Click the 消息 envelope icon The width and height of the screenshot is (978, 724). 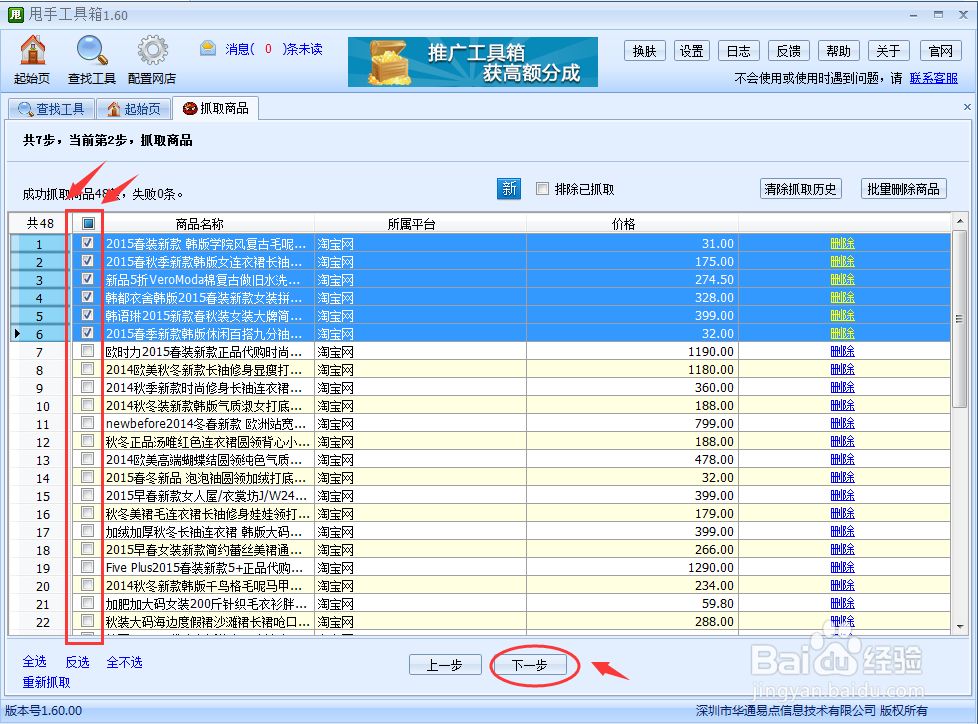207,47
